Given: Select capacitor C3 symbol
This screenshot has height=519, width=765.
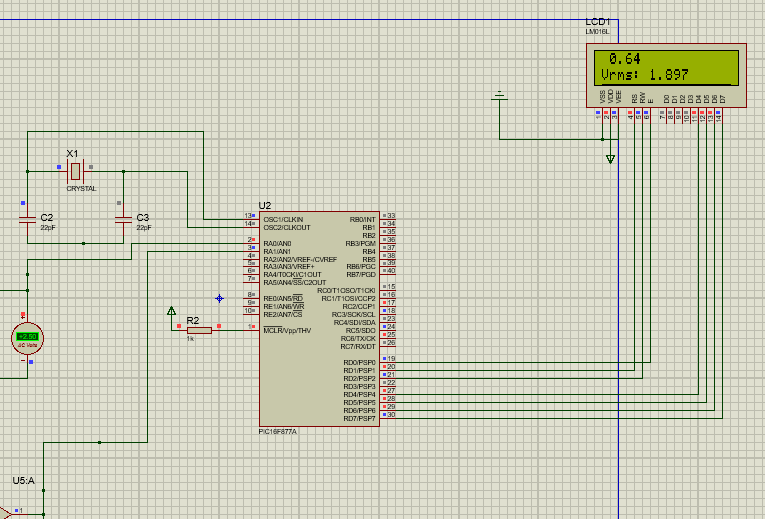Looking at the screenshot, I should click(x=123, y=220).
